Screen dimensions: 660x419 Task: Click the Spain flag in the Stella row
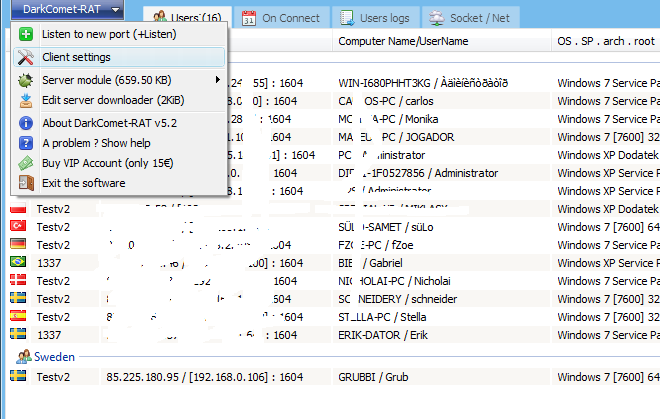click(18, 316)
